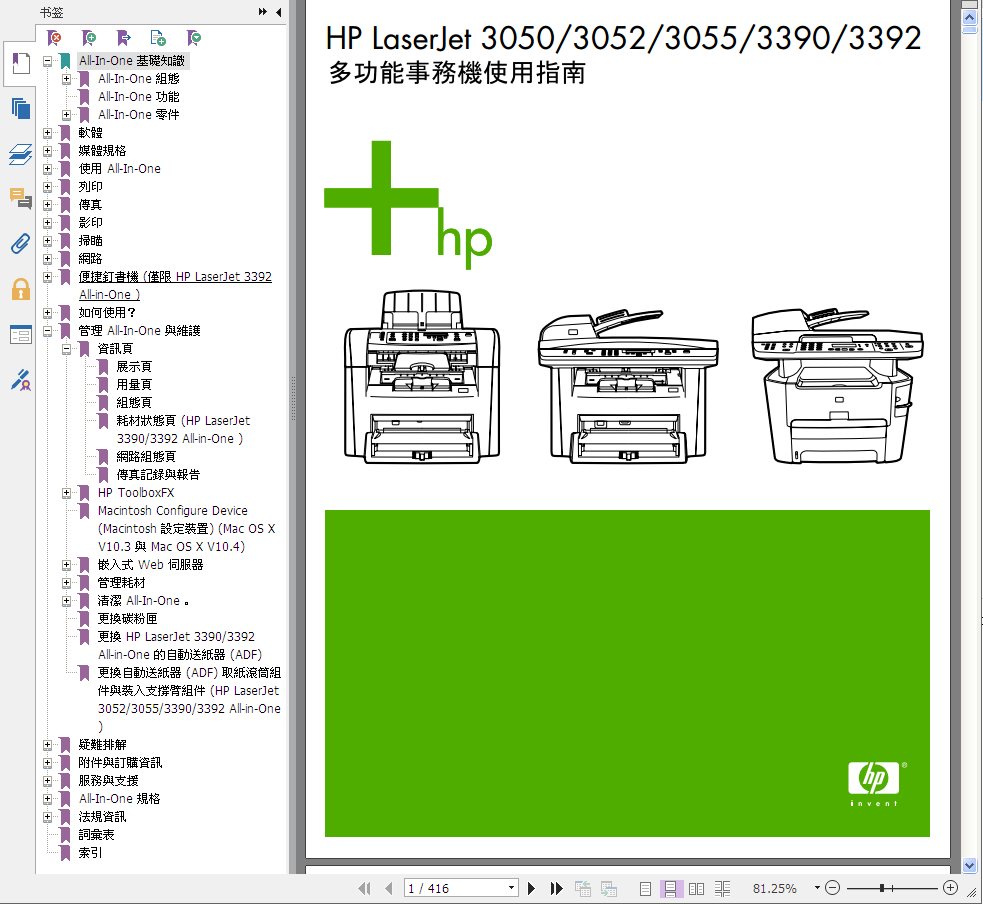Open the Bookmarks sidebar panel
Image resolution: width=983 pixels, height=904 pixels.
coord(20,63)
